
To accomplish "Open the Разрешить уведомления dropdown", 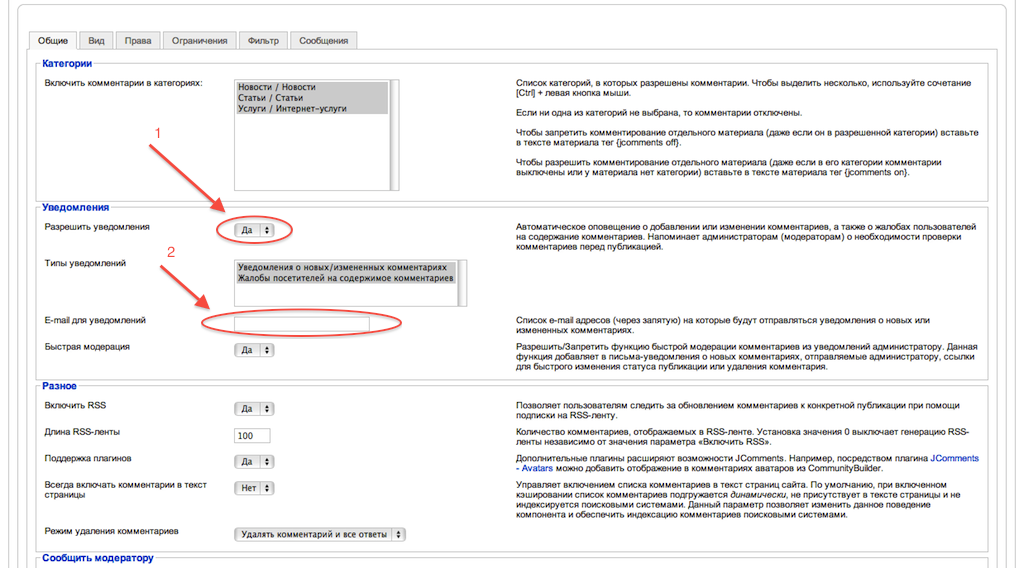I will (254, 230).
